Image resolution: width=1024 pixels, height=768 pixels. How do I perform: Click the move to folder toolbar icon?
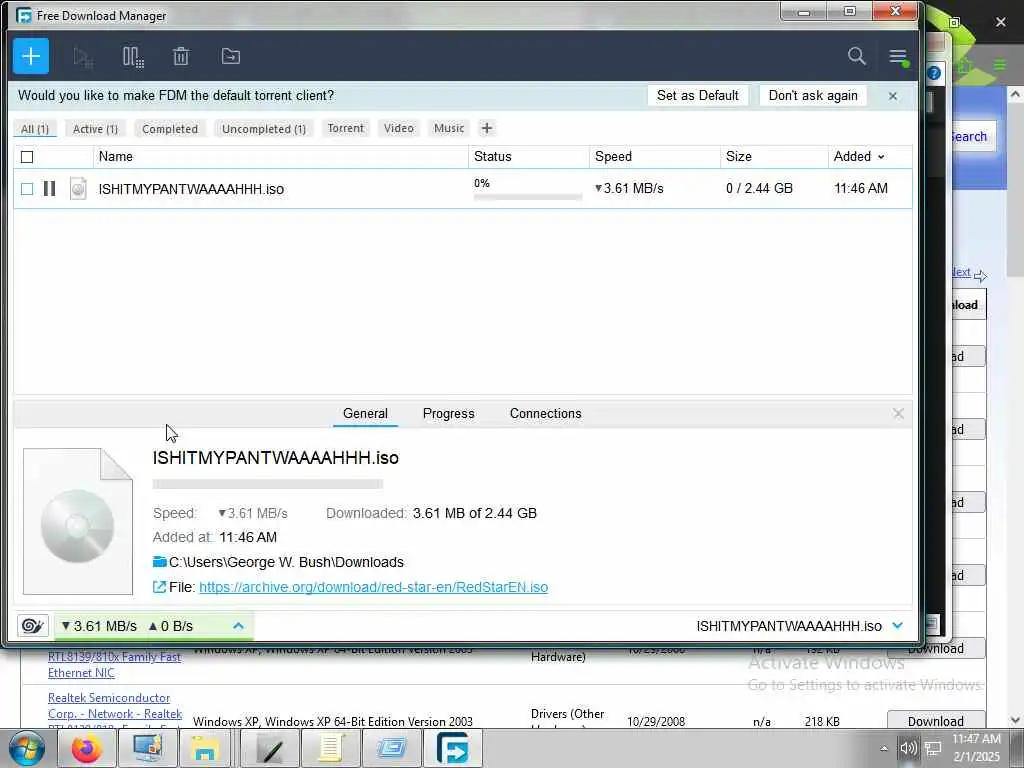point(231,56)
